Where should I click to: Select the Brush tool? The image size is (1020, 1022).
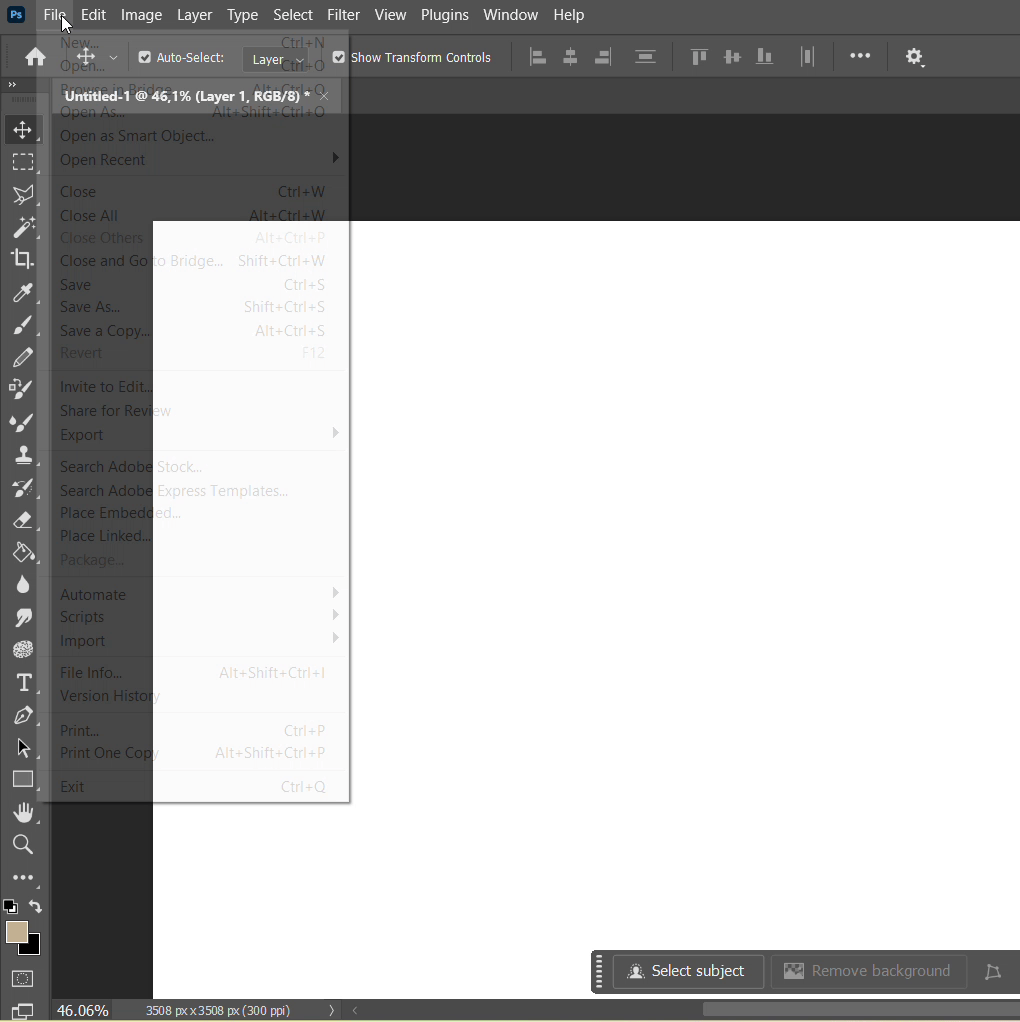tap(23, 325)
